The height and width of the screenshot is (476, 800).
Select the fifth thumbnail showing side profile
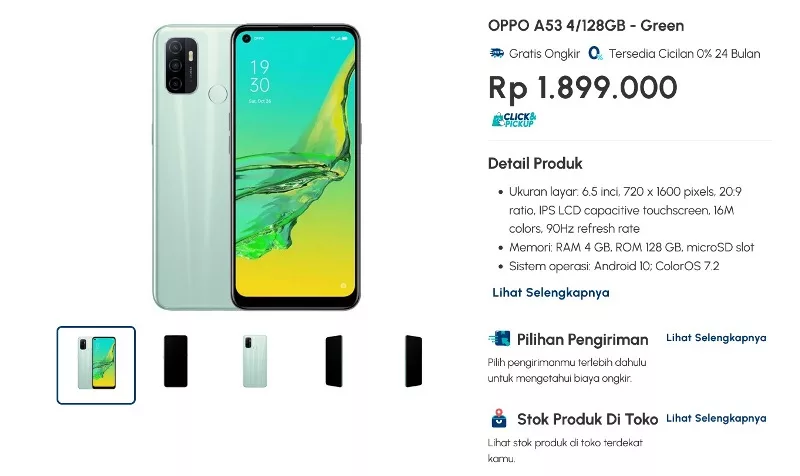[413, 361]
